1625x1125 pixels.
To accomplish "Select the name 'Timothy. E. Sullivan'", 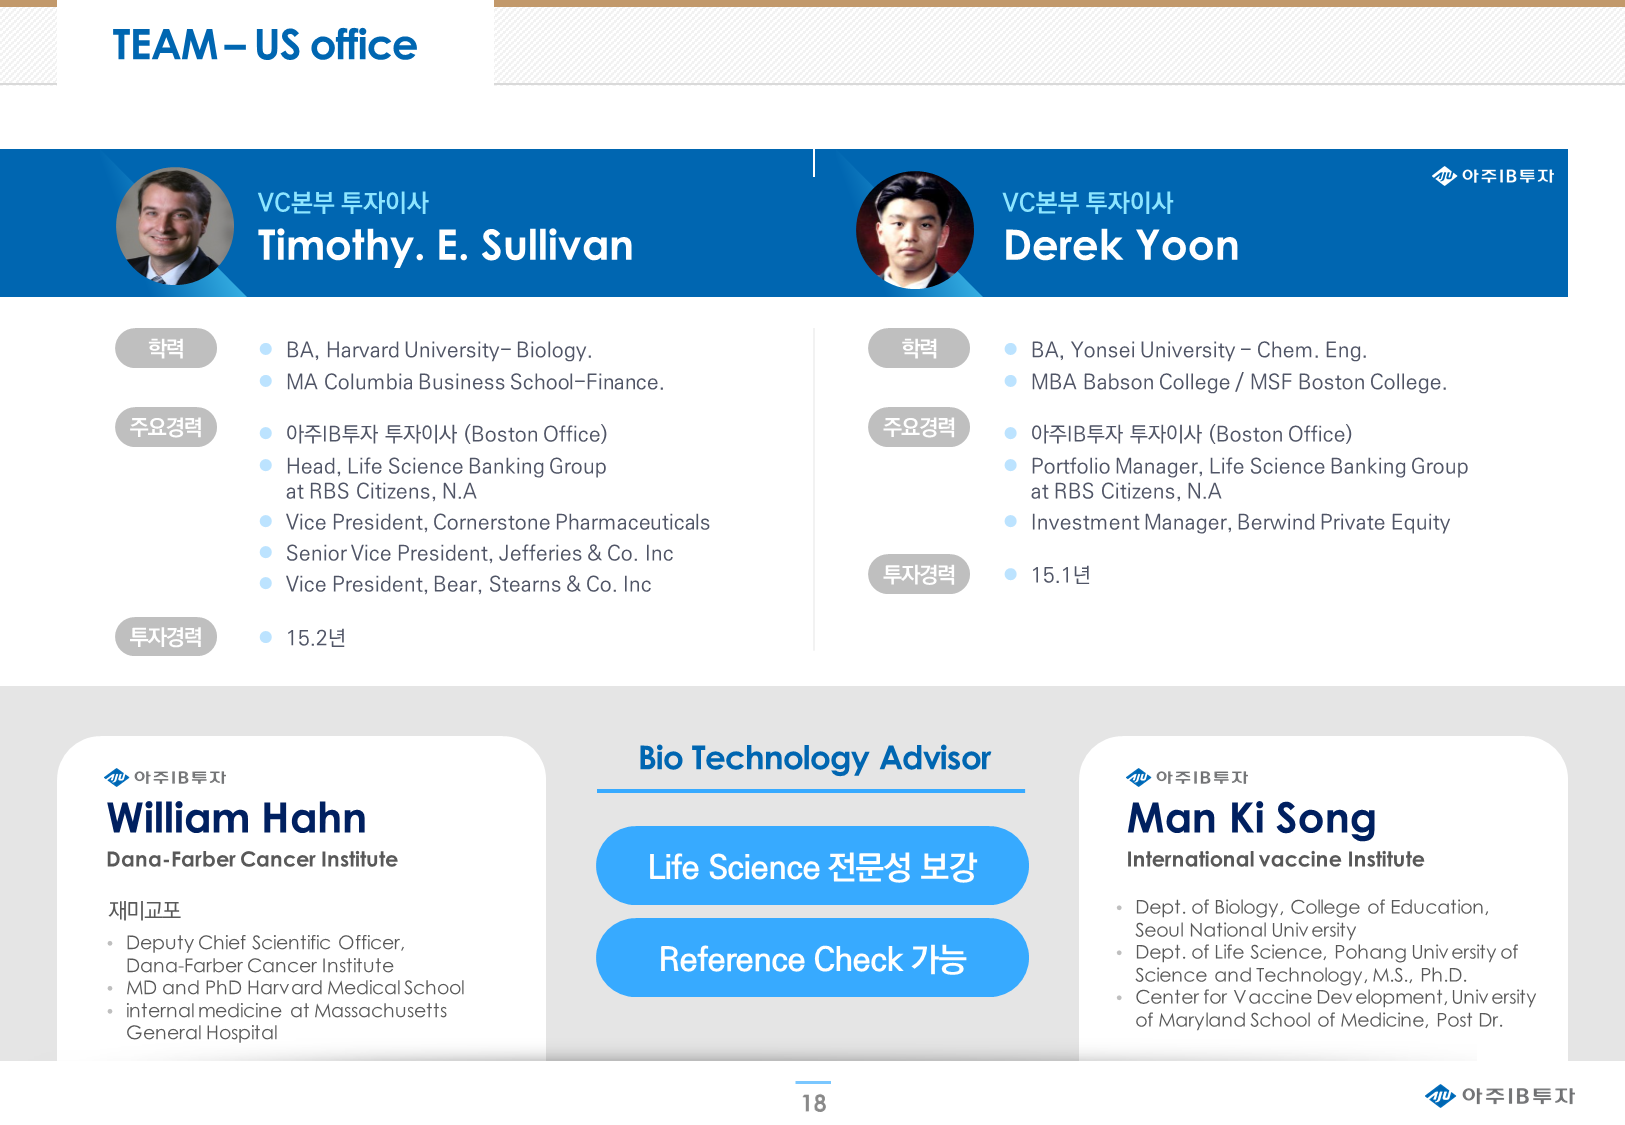I will [x=446, y=246].
